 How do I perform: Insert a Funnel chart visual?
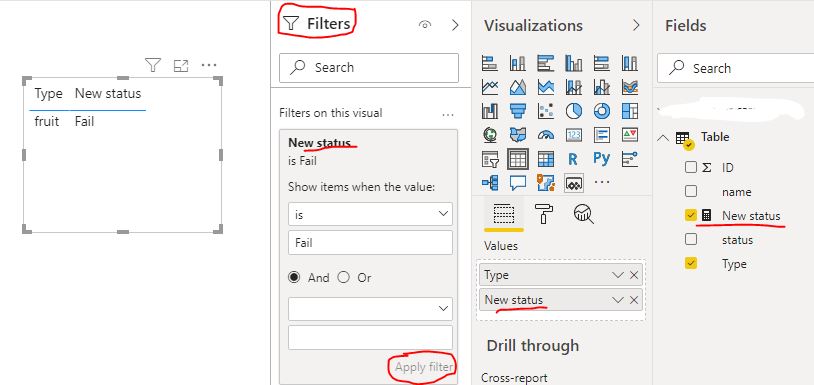(x=518, y=111)
